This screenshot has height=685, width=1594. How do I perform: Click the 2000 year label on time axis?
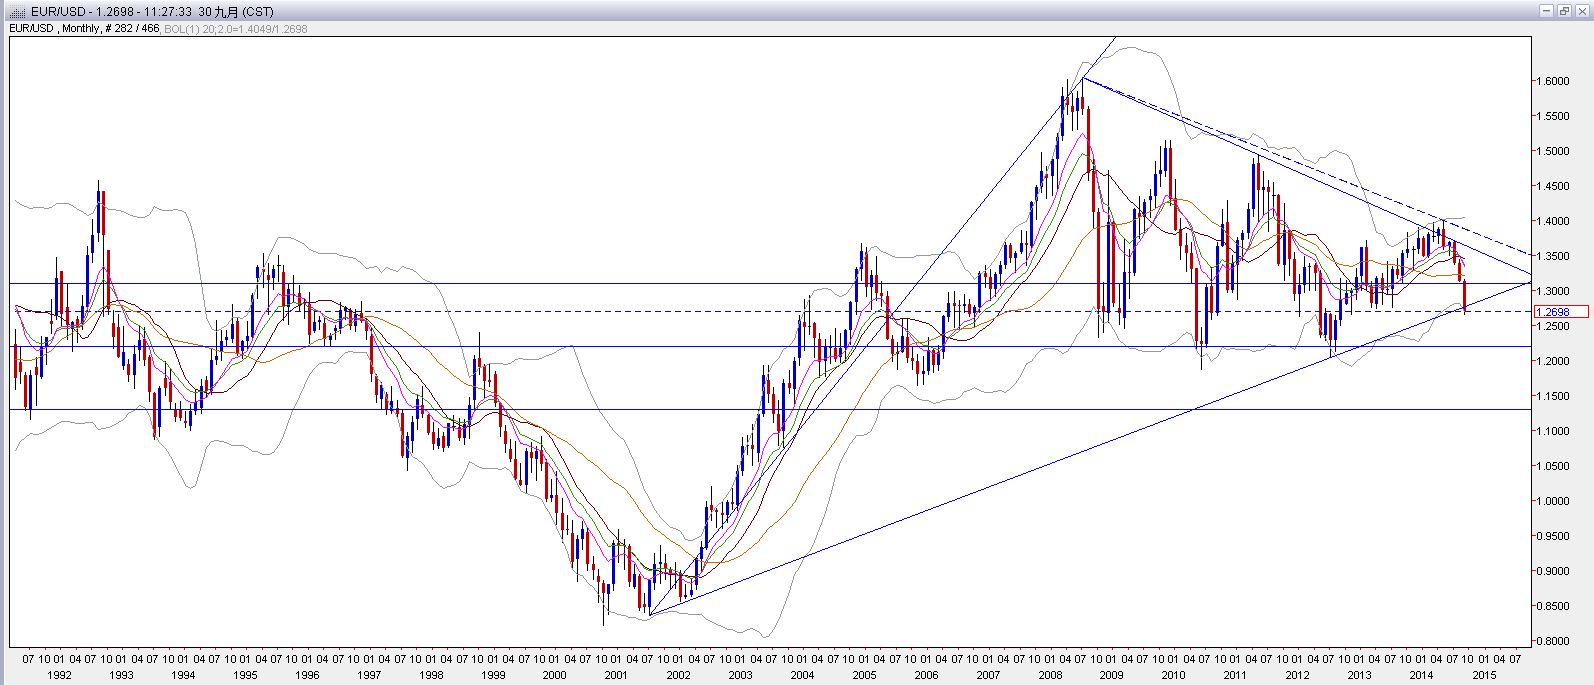click(x=555, y=675)
